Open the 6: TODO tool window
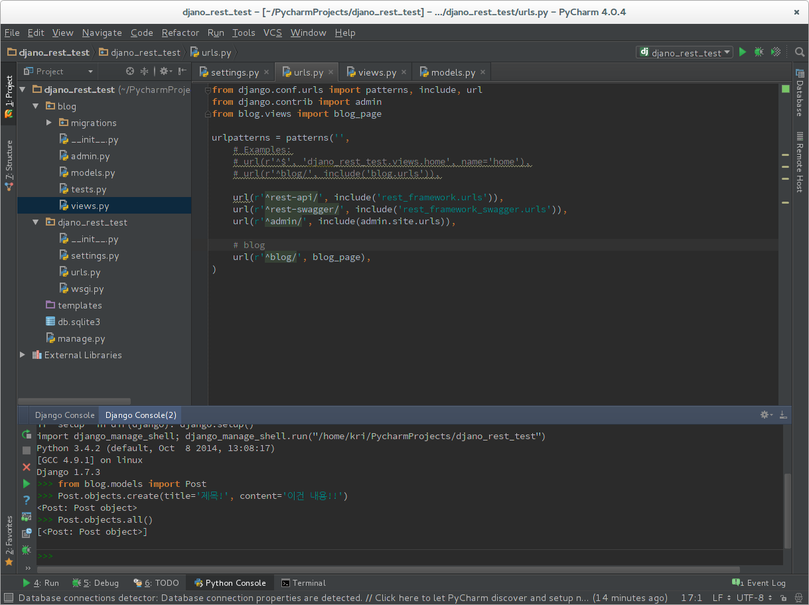The height and width of the screenshot is (605, 809). click(x=156, y=583)
